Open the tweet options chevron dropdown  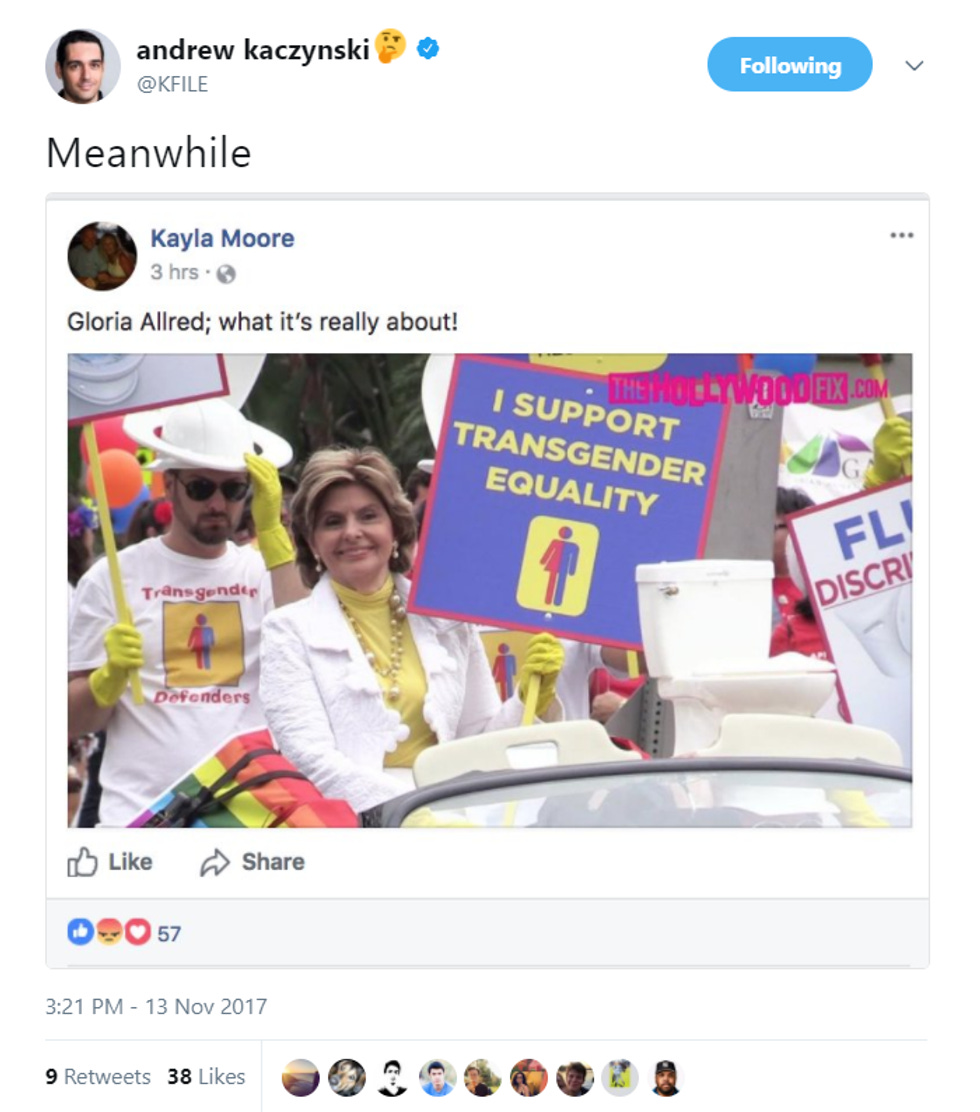point(914,65)
